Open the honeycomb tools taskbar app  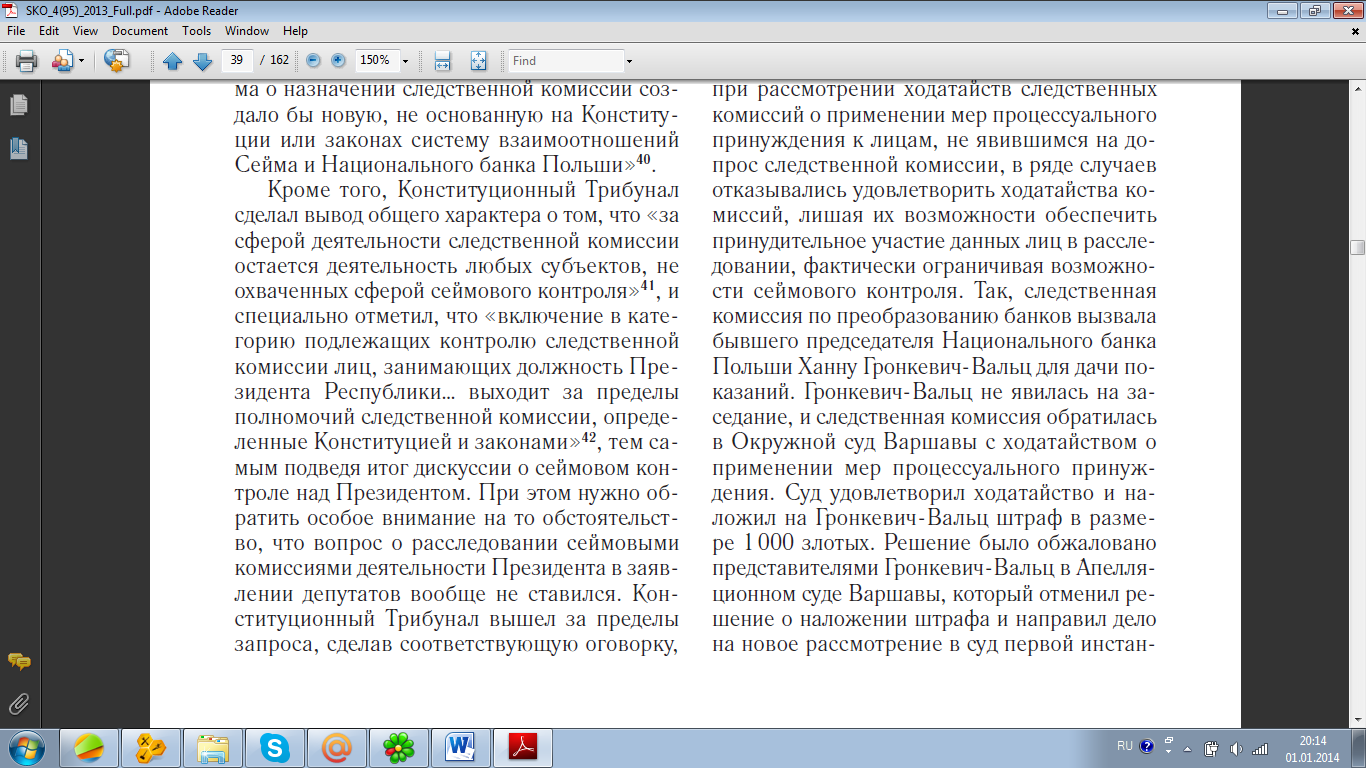click(151, 748)
